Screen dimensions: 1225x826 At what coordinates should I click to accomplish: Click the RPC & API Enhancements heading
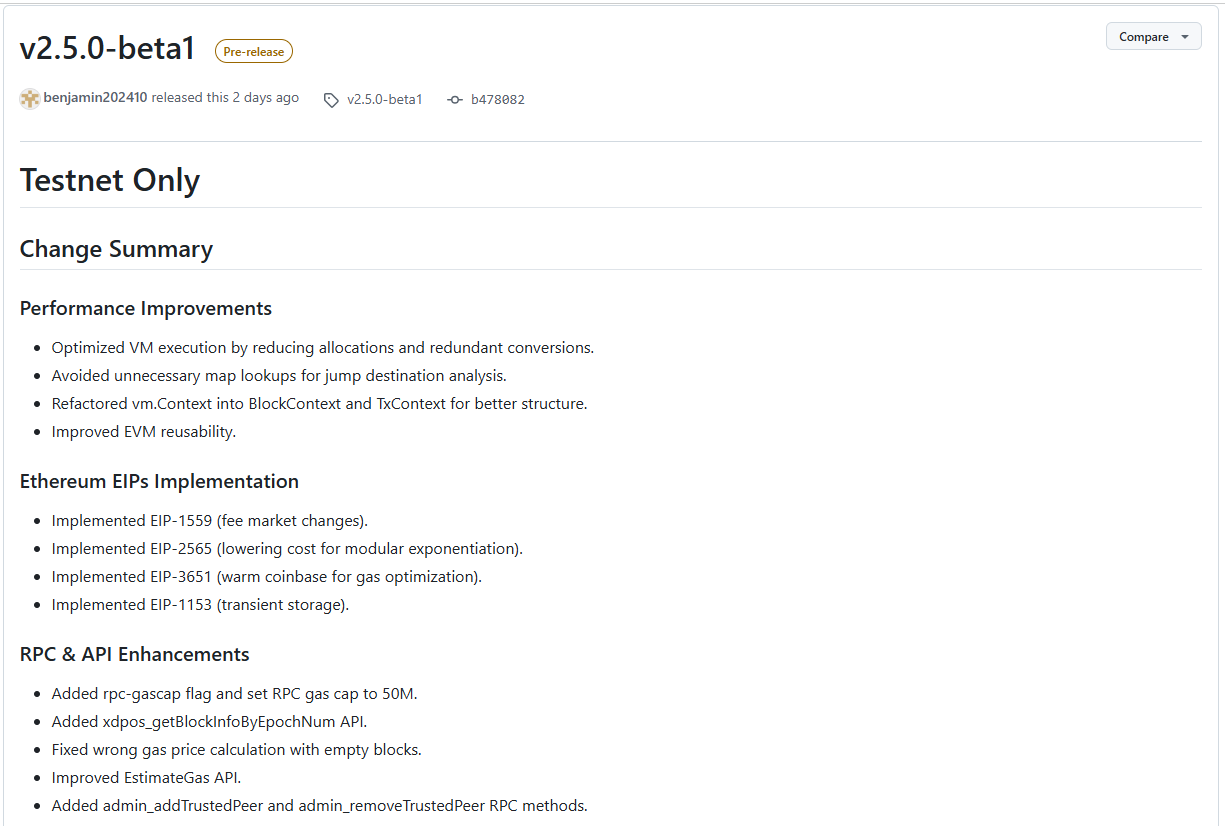(135, 654)
